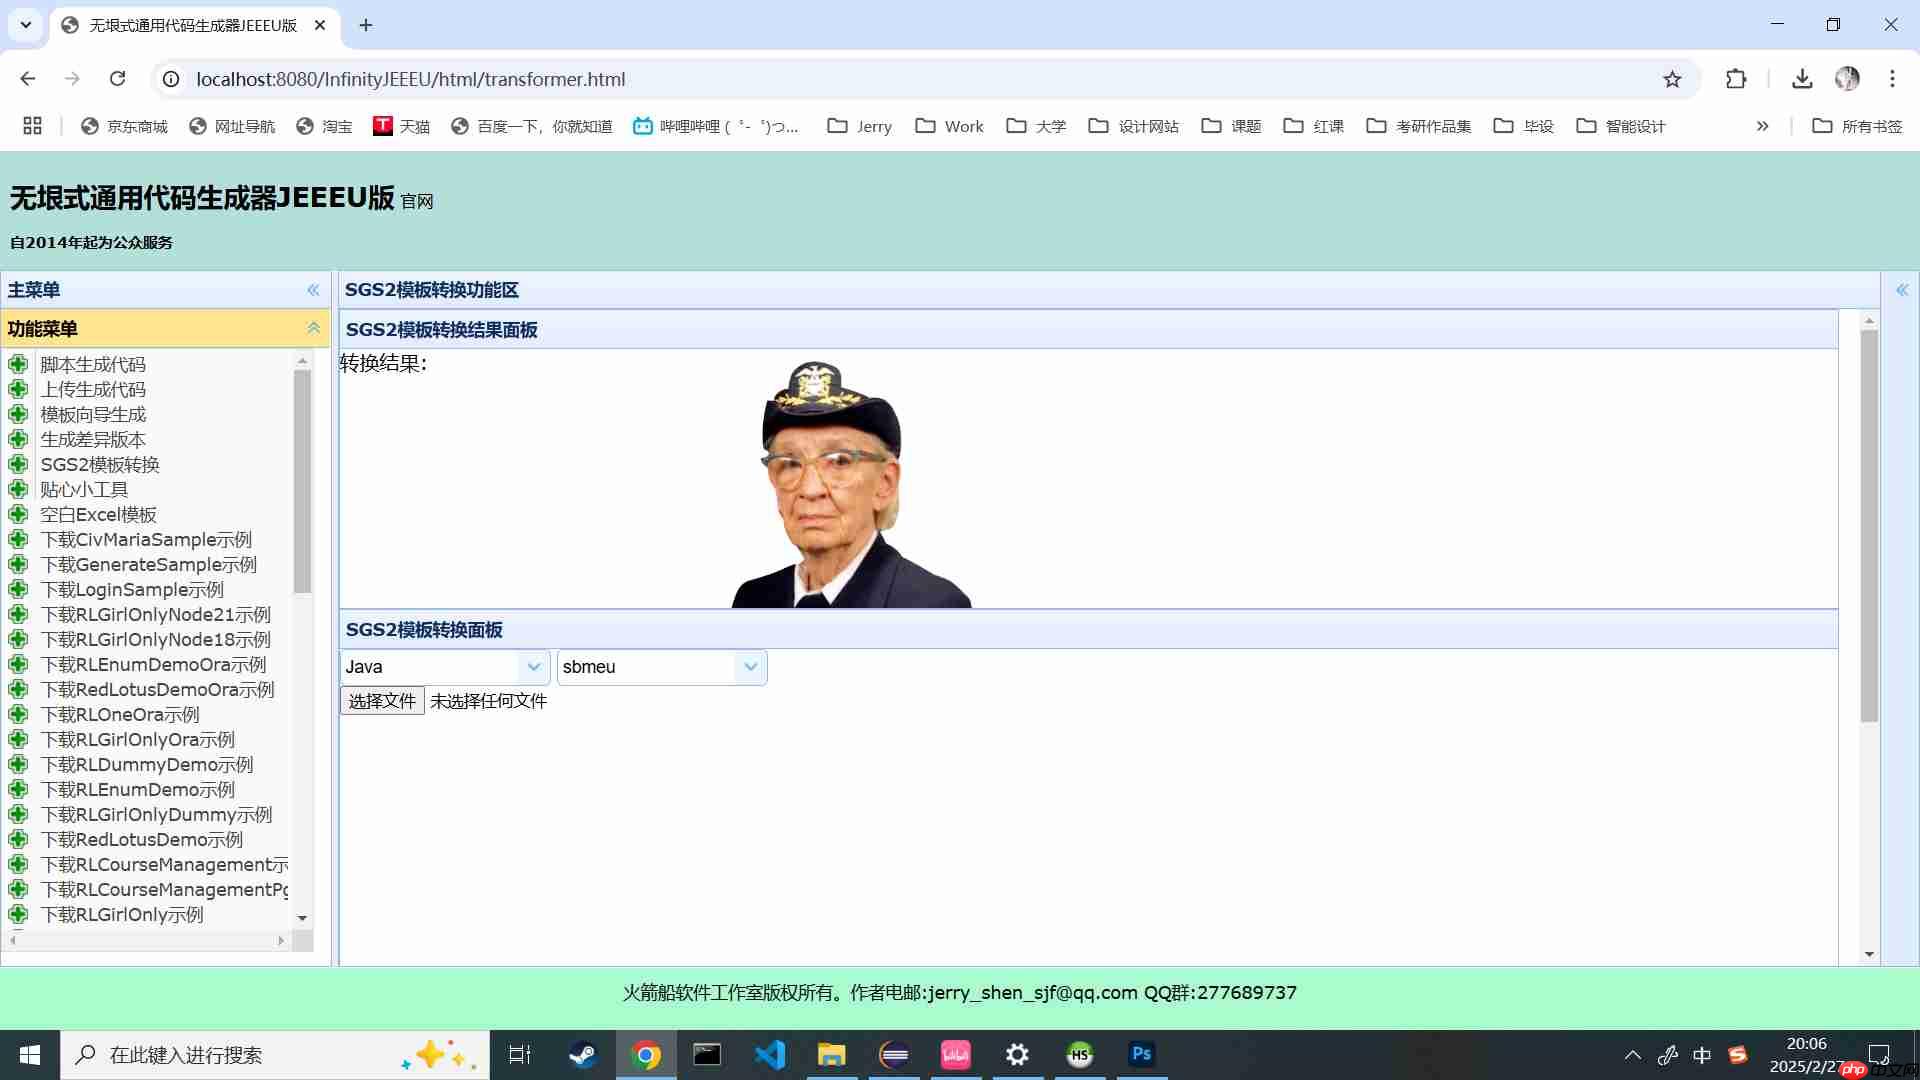
Task: Click the downloads icon in Chrome toolbar
Action: point(1802,79)
